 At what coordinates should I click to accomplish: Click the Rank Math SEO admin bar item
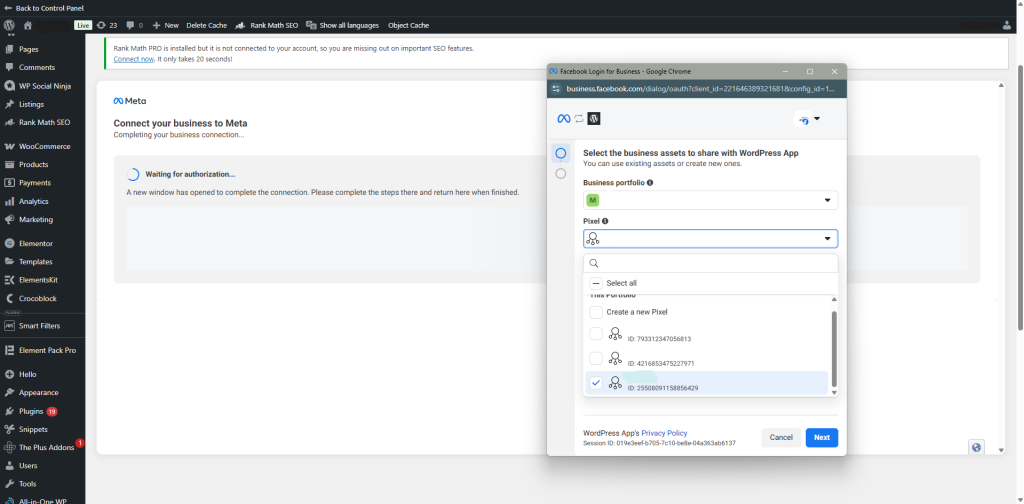266,25
